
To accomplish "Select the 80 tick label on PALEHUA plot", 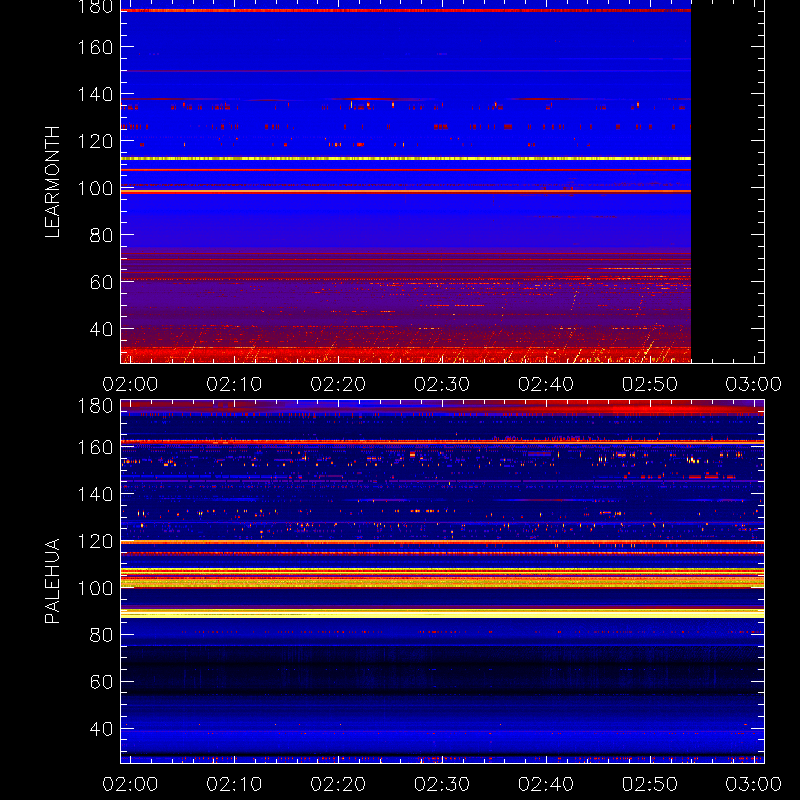I will pyautogui.click(x=101, y=635).
